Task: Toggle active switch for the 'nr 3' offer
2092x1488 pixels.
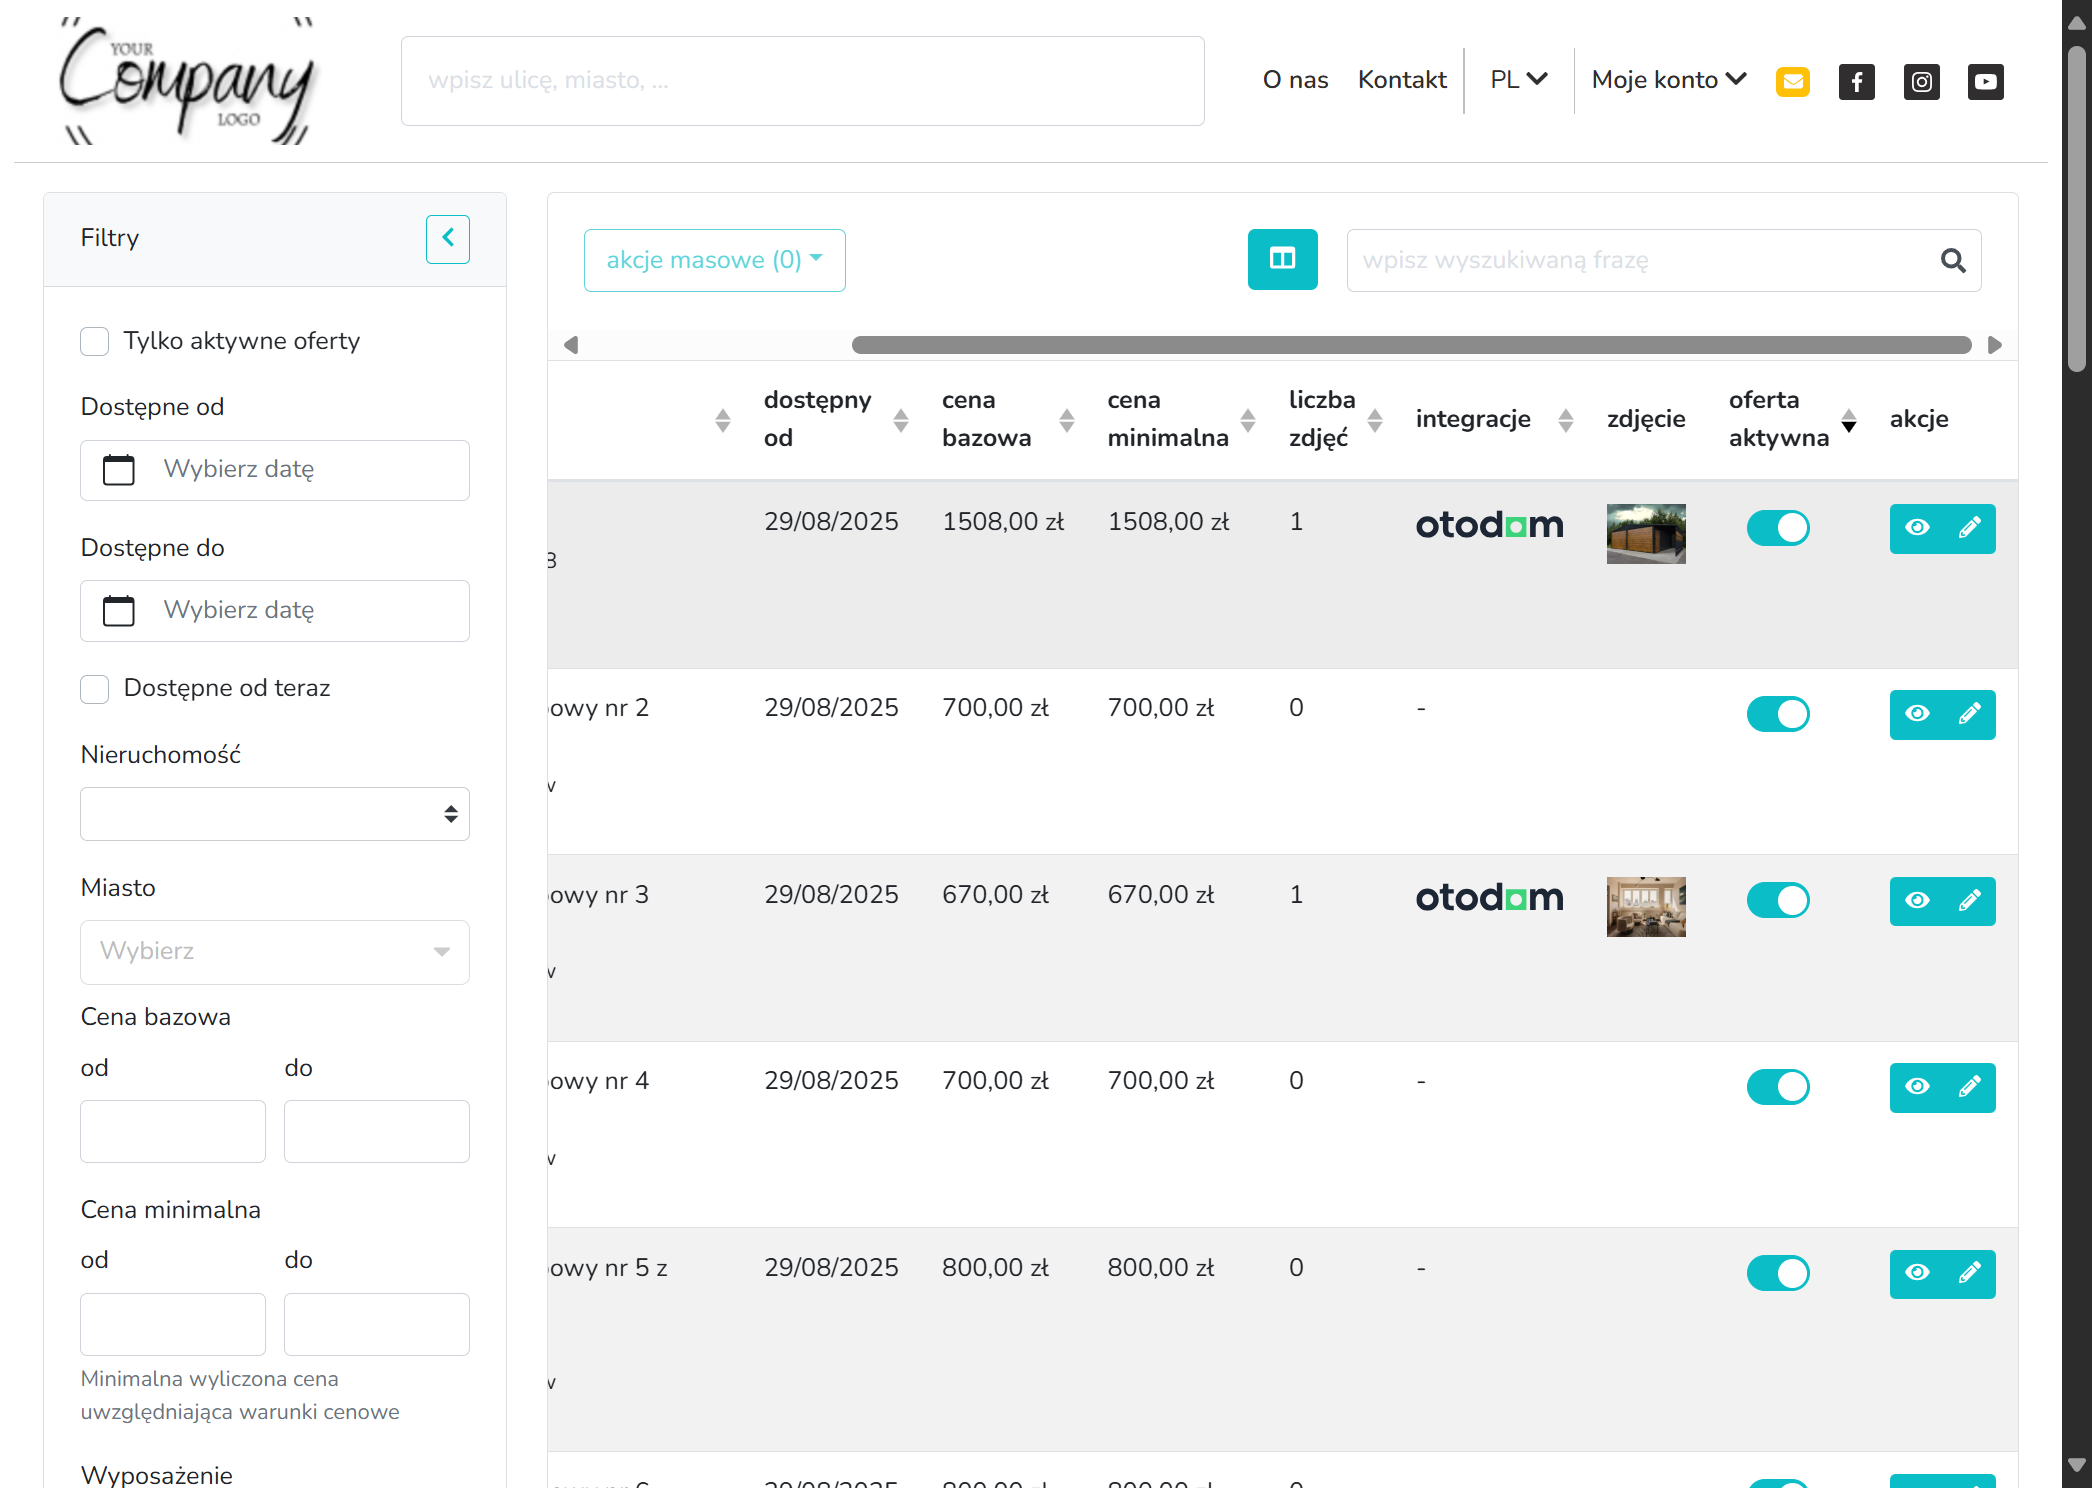Action: 1778,900
